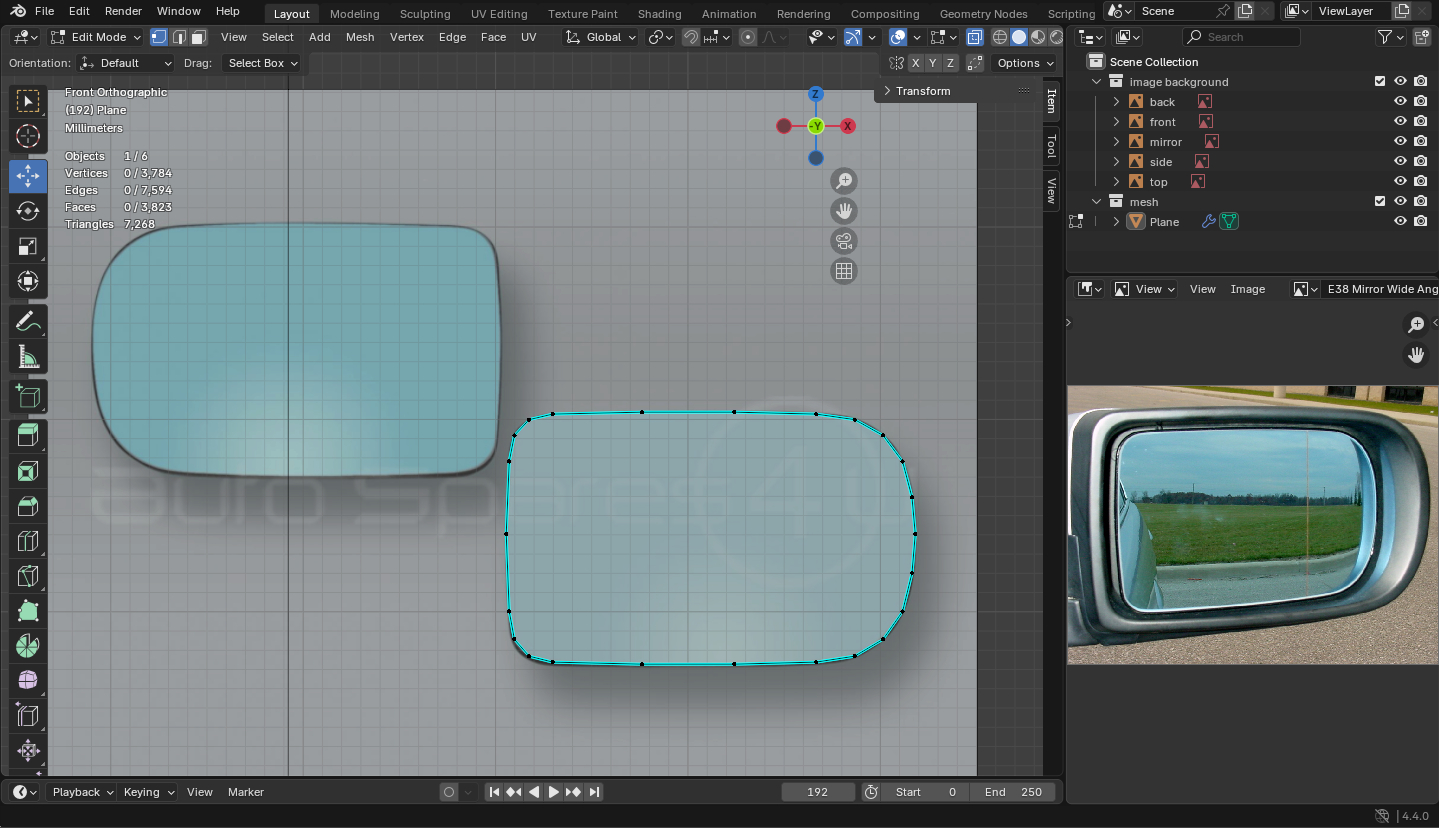Expand the back image tree item
1439x828 pixels.
[x=1117, y=102]
